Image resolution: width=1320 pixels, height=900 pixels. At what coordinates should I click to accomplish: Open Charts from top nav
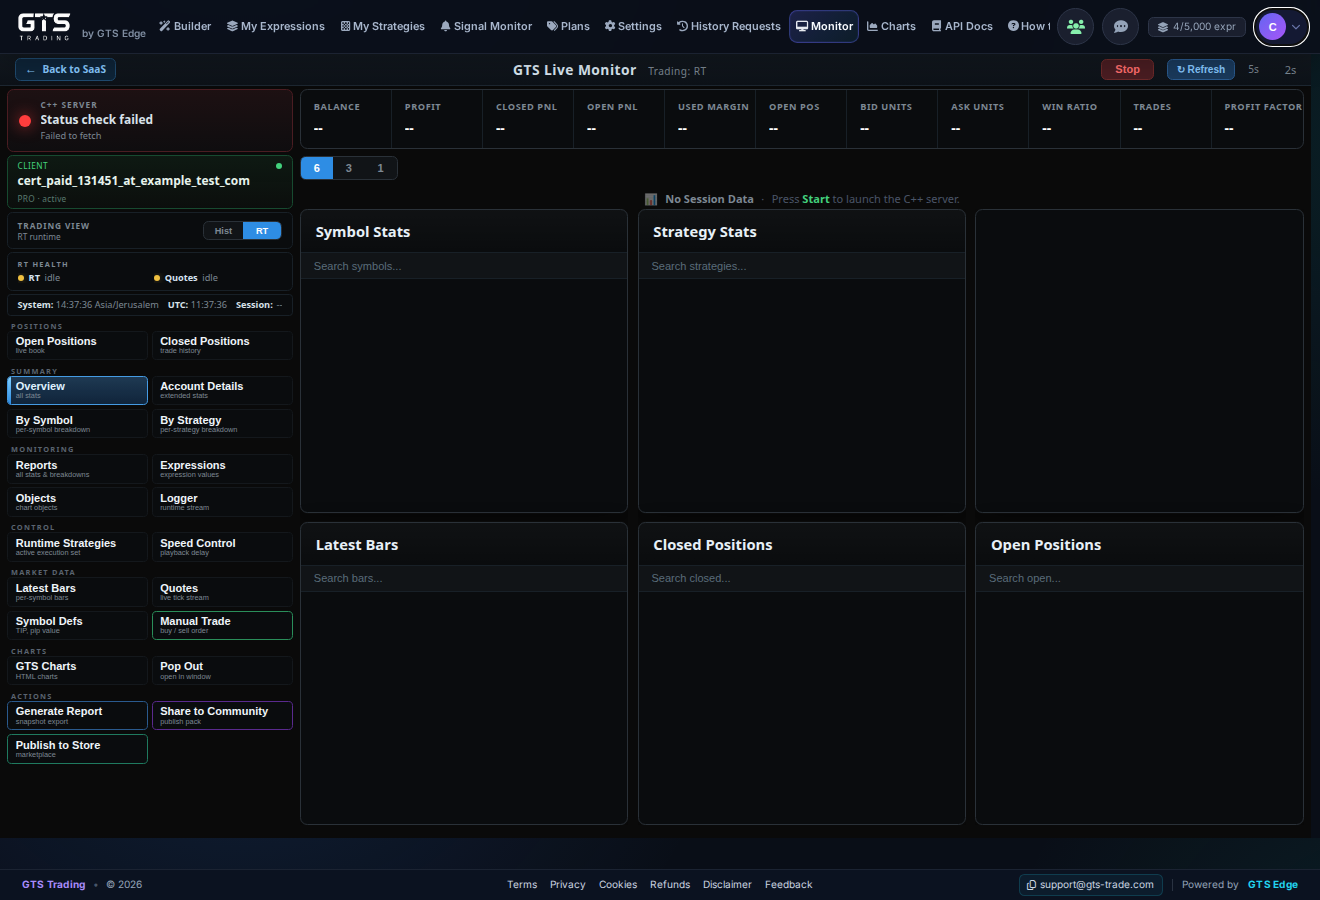(x=891, y=27)
